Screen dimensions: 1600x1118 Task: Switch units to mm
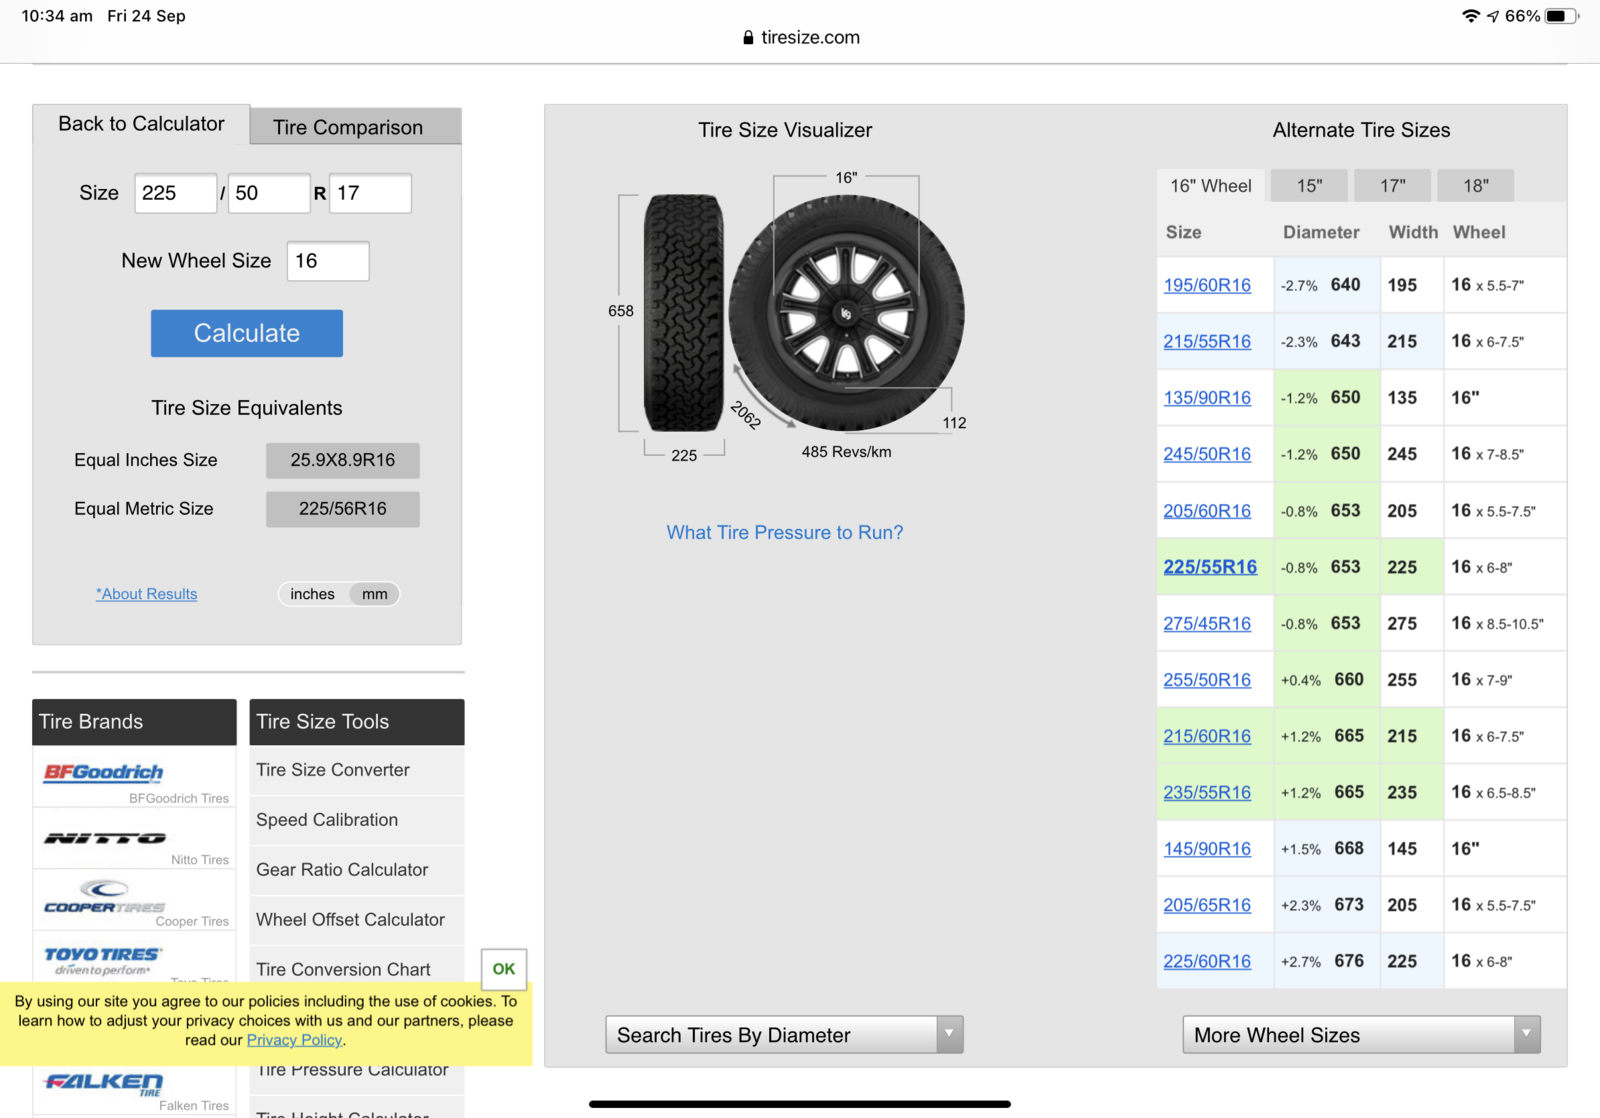coord(375,594)
